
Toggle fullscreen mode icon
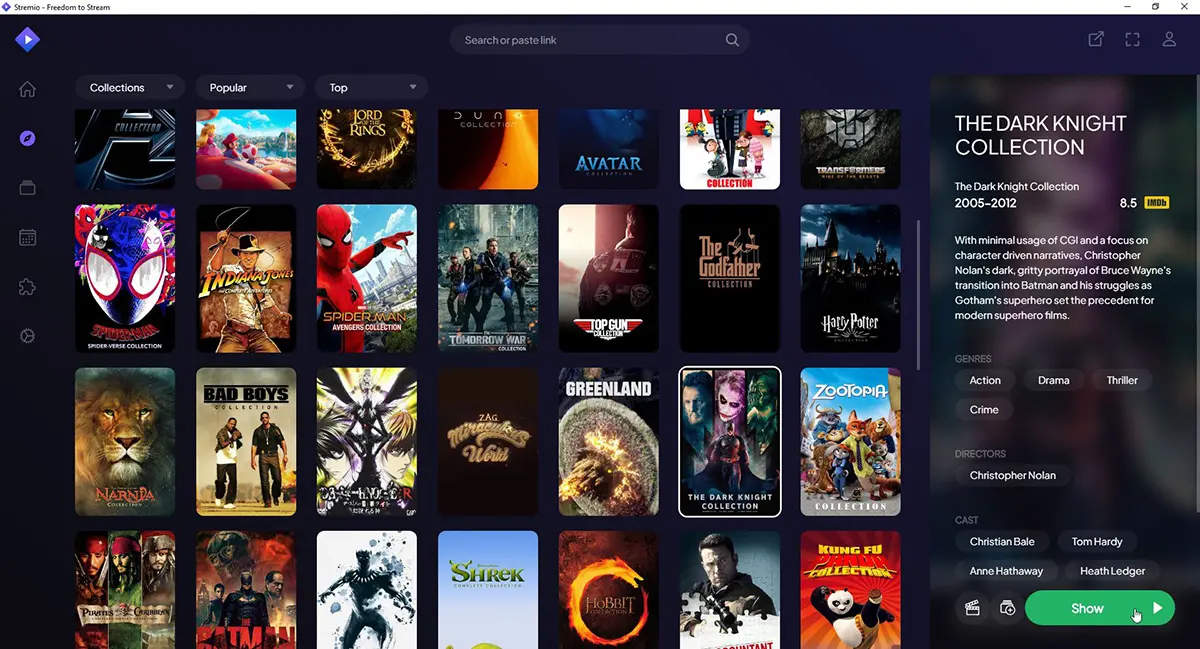[1132, 40]
